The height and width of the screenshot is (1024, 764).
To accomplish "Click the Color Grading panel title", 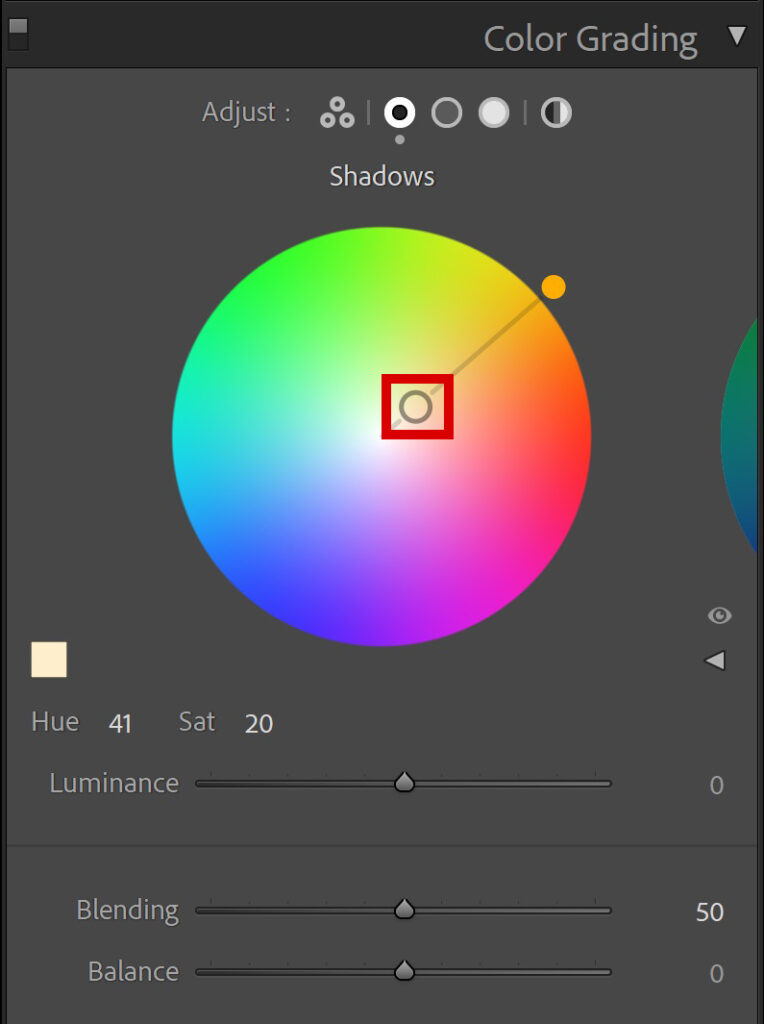I will point(590,39).
